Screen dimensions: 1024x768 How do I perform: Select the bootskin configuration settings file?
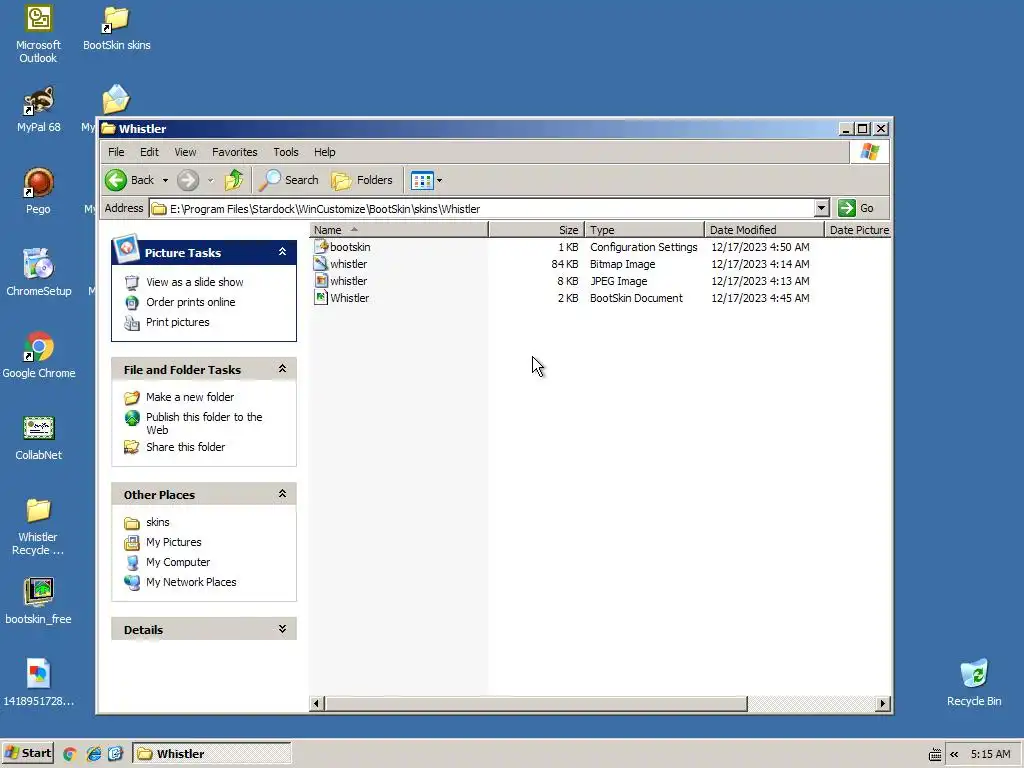(342, 247)
